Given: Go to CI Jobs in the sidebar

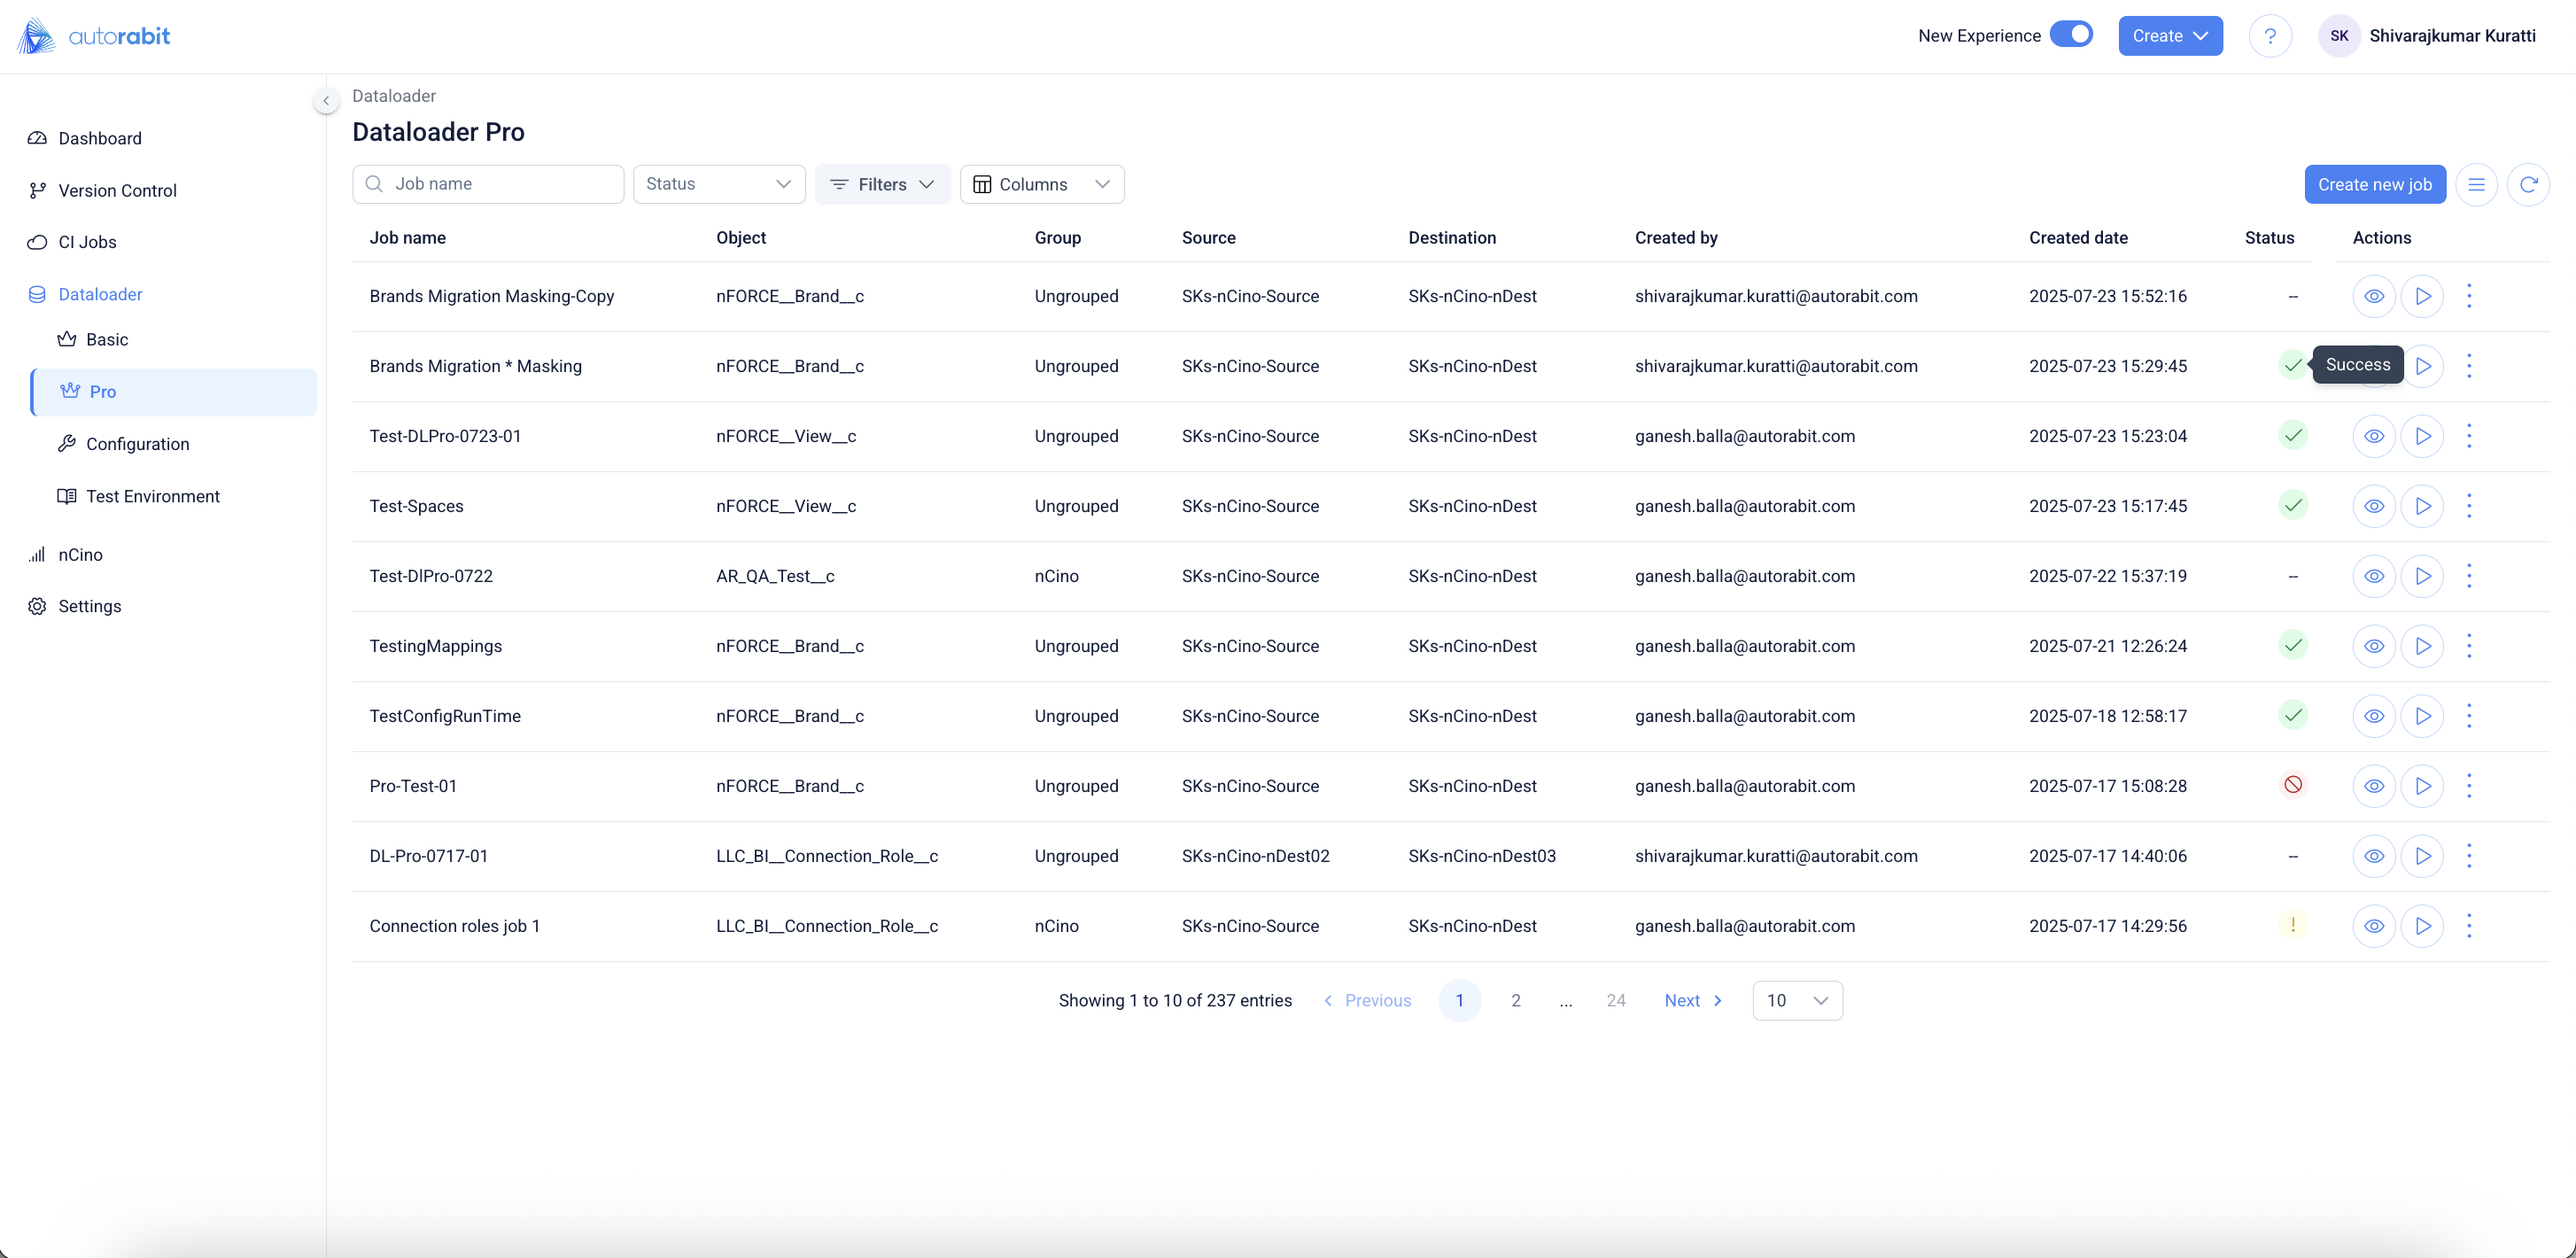Looking at the screenshot, I should click(x=87, y=242).
